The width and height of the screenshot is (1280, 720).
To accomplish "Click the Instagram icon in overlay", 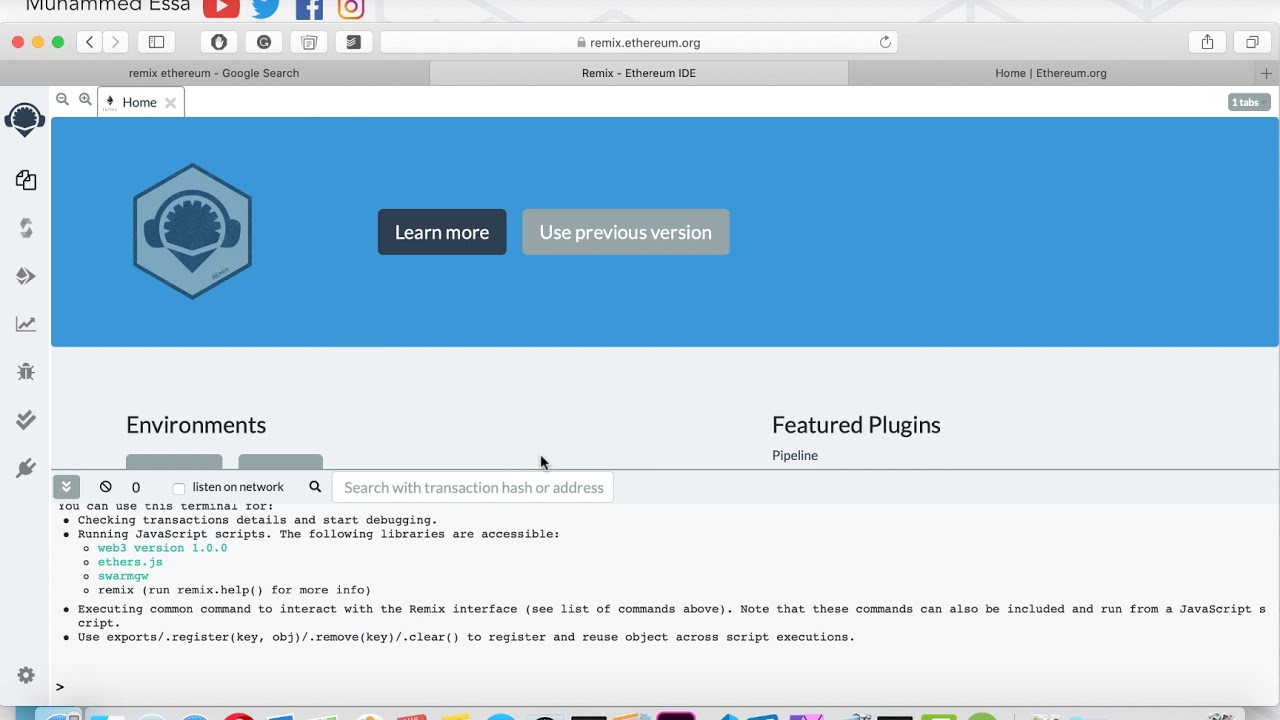I will (351, 9).
